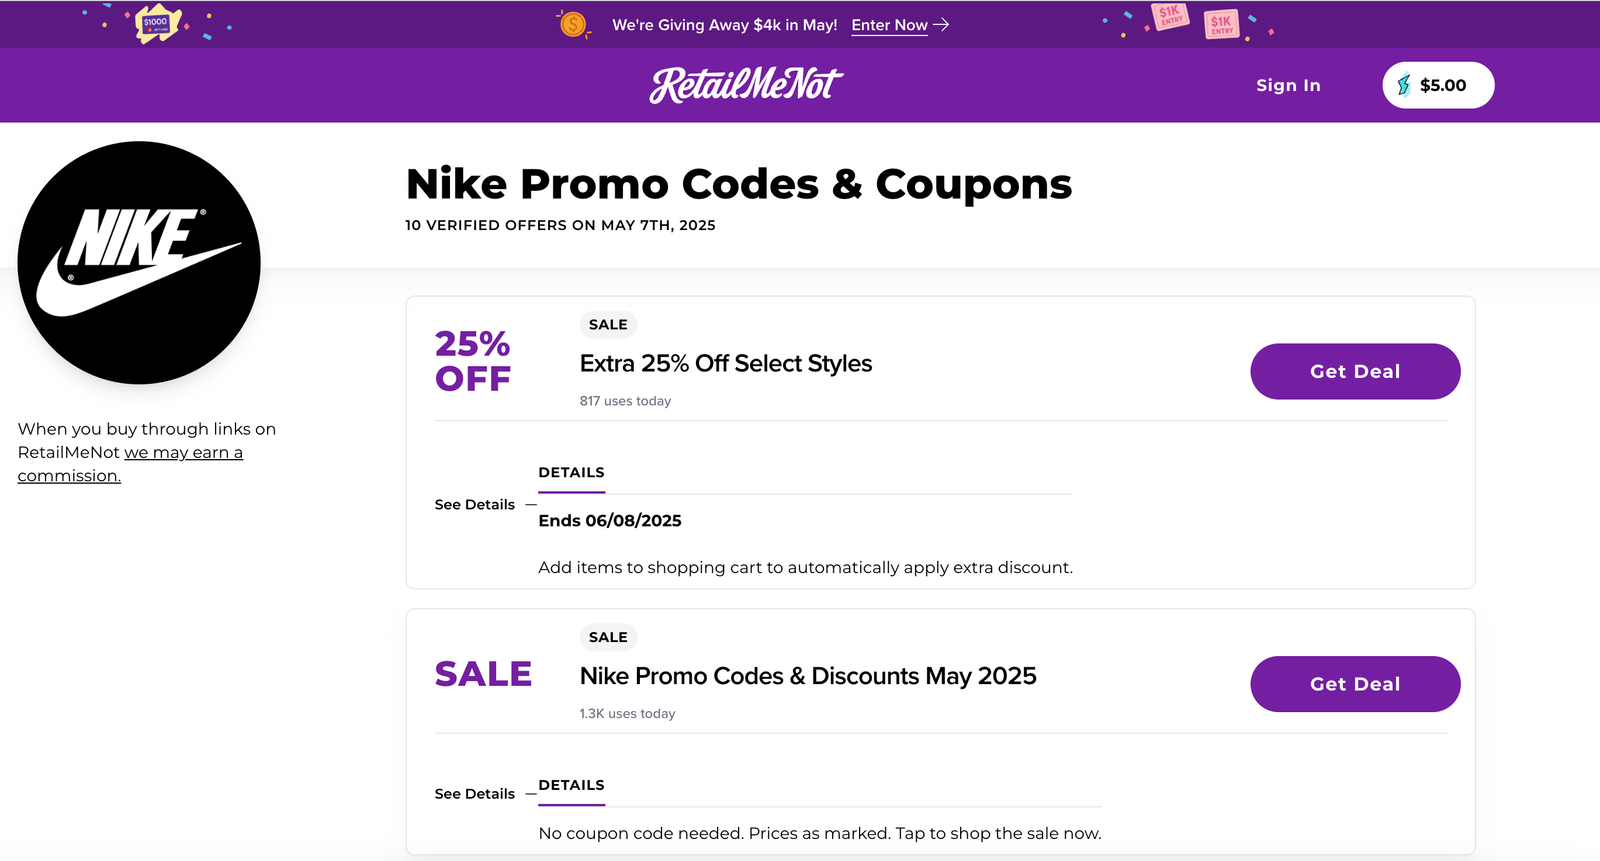Click the lightning bolt cash back icon

click(1404, 85)
